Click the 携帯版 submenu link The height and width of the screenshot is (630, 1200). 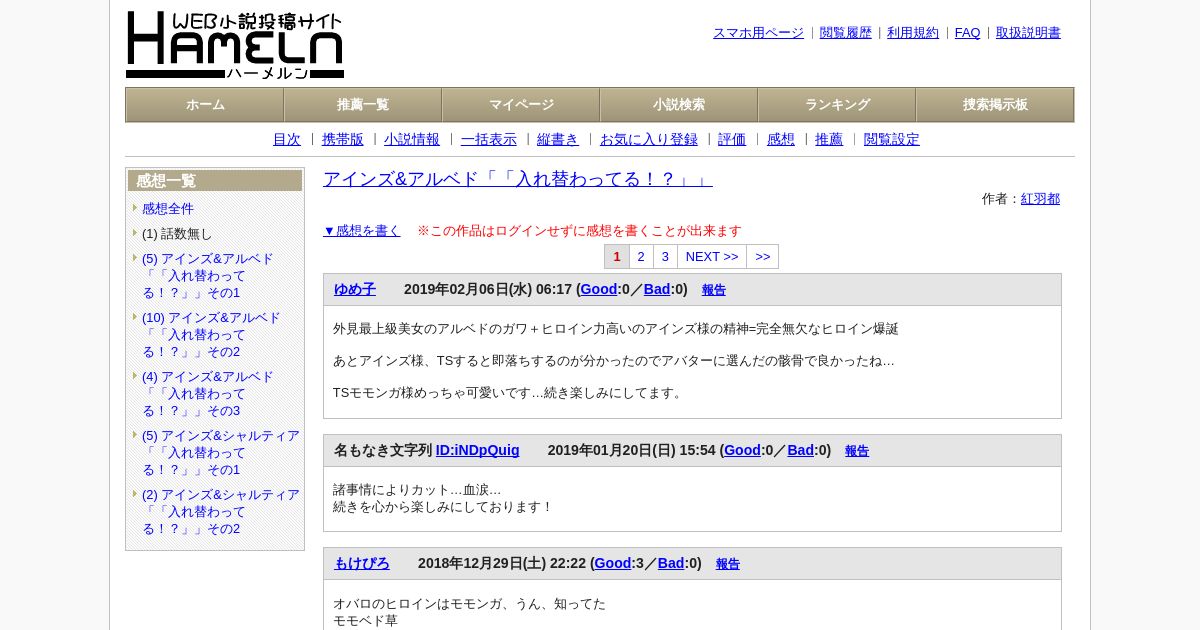[343, 140]
